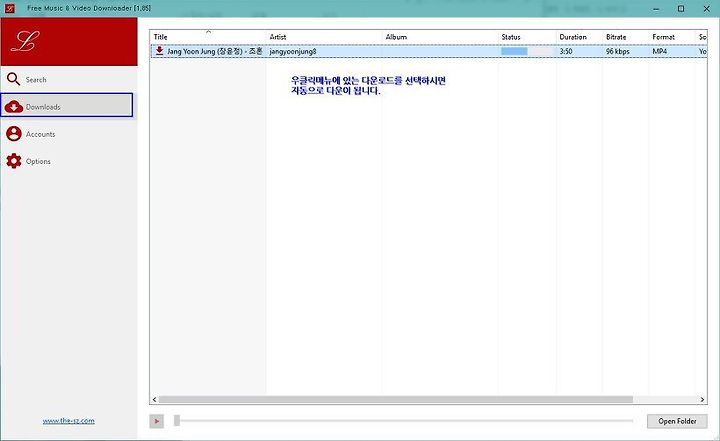Select the Downloads sidebar label
This screenshot has height=441, width=720.
click(43, 107)
